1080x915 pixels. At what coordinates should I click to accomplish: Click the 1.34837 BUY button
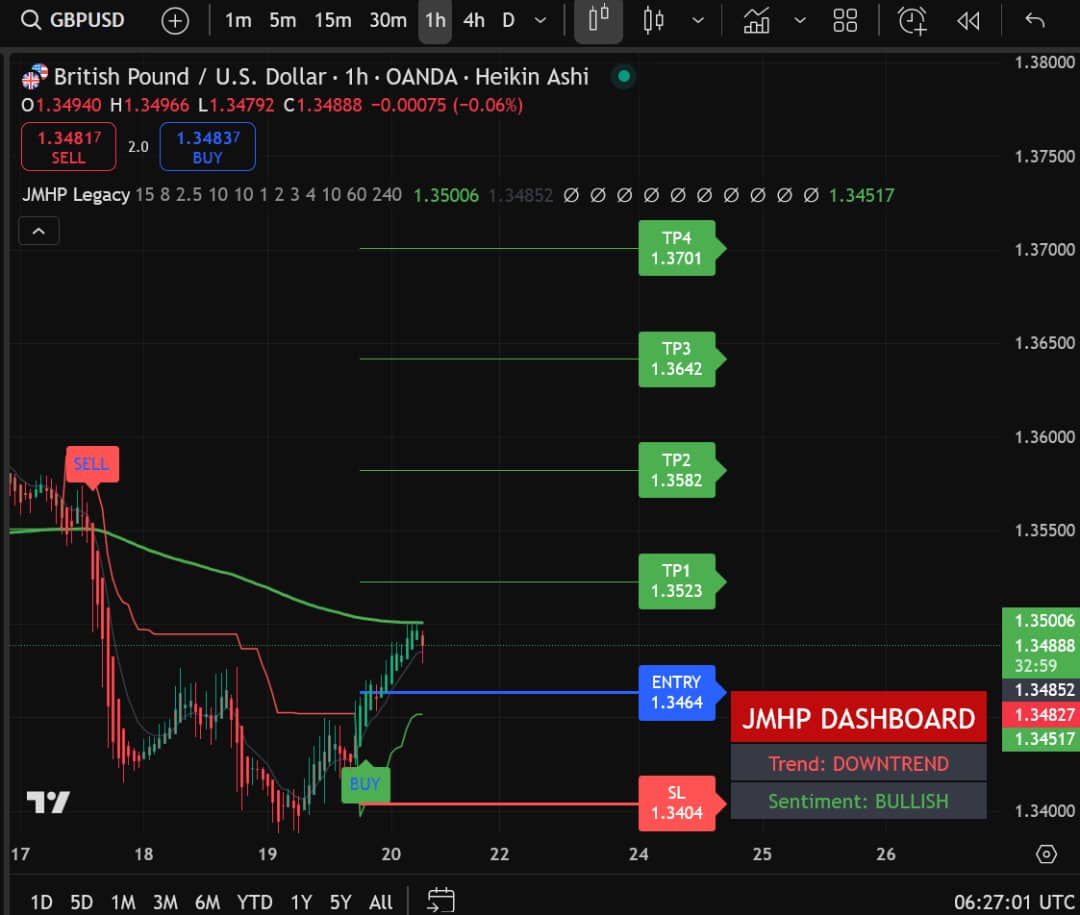click(x=207, y=147)
